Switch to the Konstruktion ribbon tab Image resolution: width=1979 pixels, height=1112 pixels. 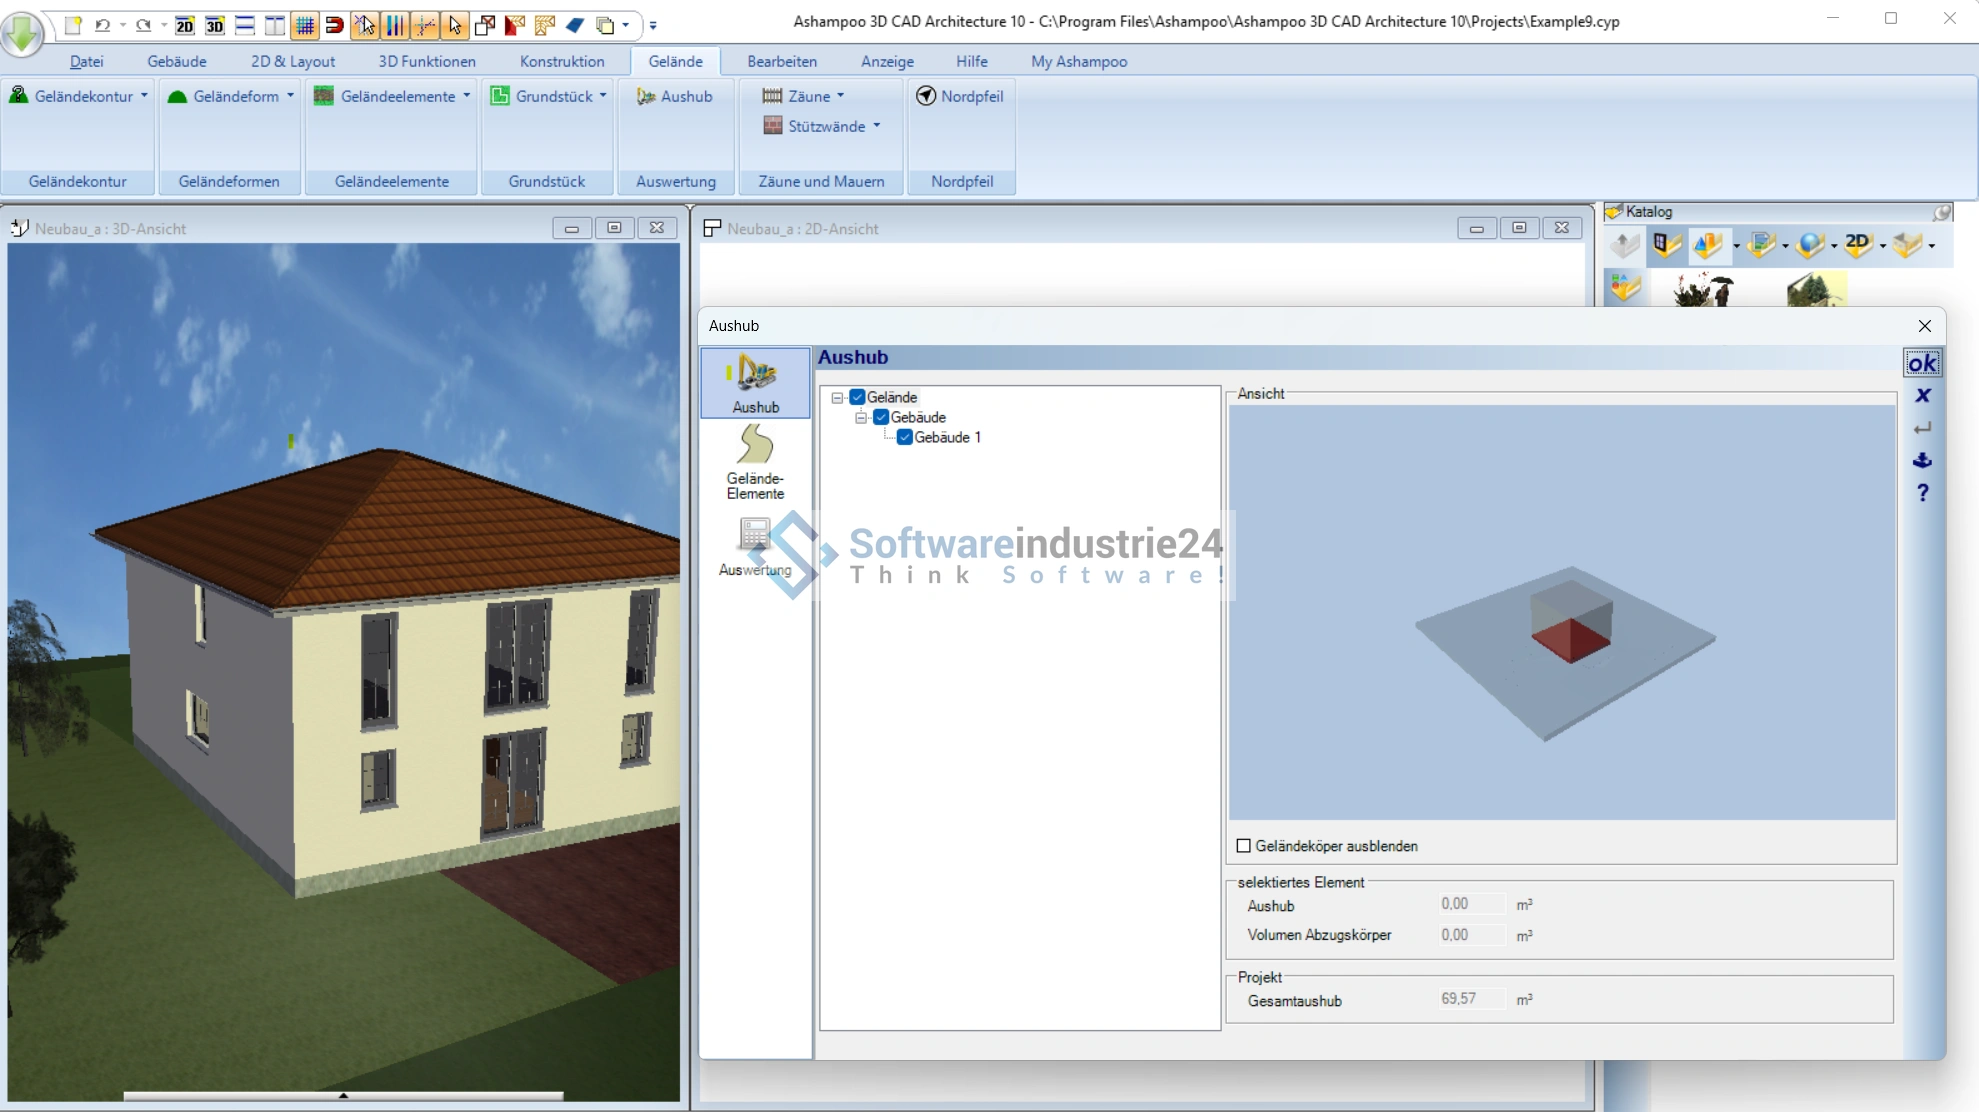point(561,61)
